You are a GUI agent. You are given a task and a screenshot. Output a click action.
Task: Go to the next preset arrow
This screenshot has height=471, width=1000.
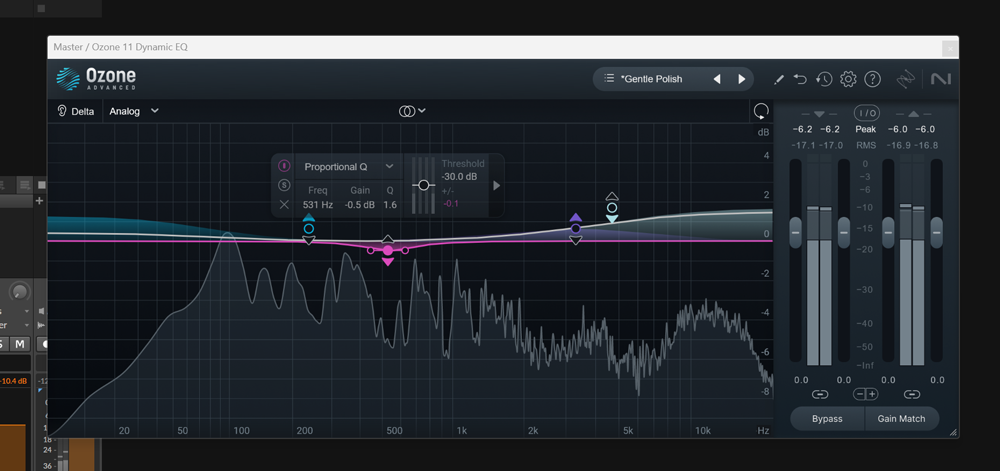(742, 79)
